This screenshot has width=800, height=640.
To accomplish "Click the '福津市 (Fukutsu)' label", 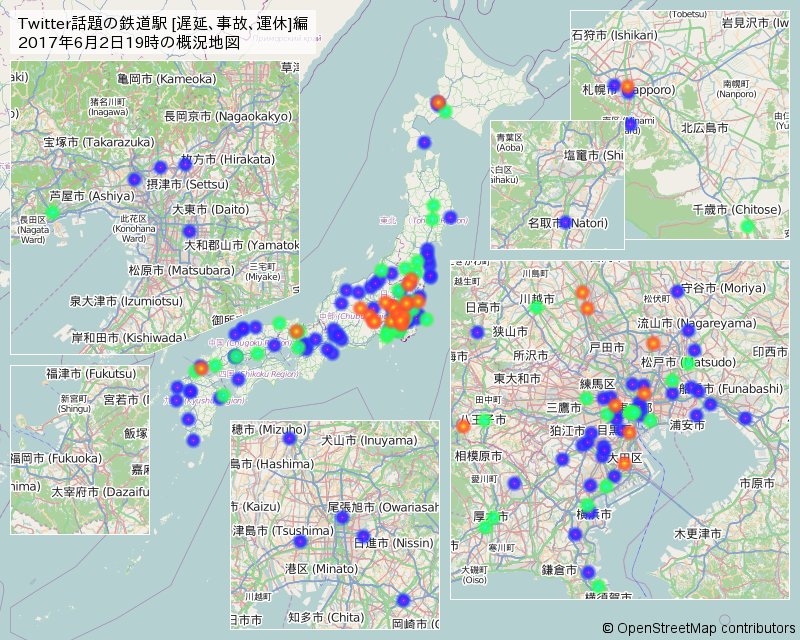I will (x=91, y=374).
